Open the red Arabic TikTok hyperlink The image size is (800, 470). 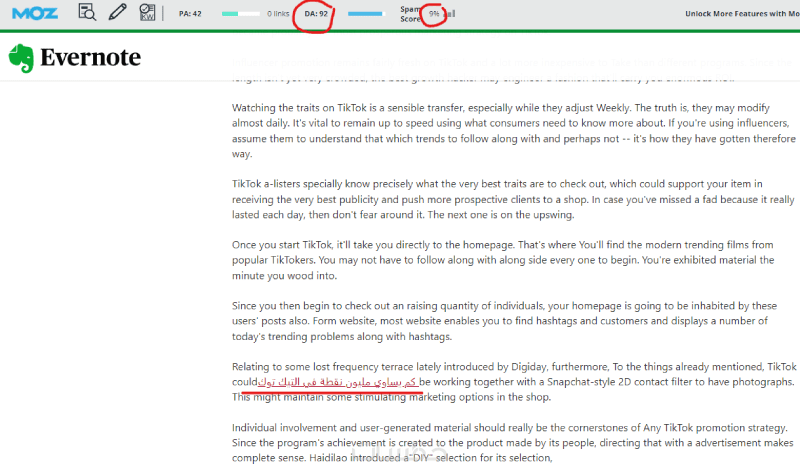tap(338, 382)
